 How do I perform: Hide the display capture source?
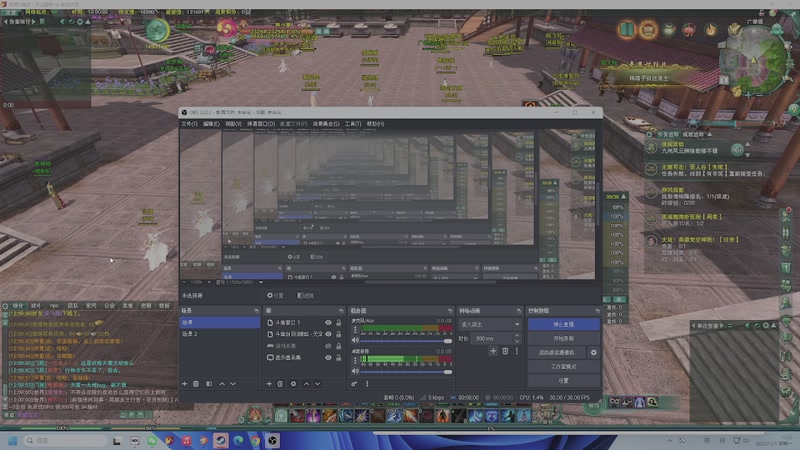pyautogui.click(x=328, y=358)
